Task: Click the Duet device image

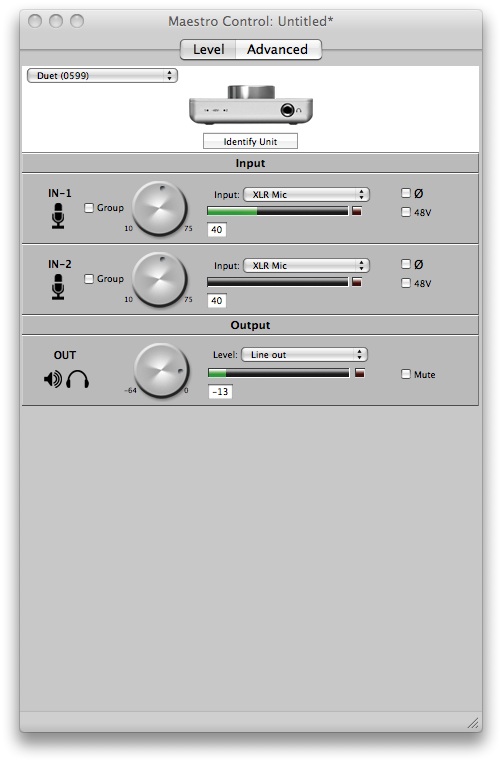Action: [x=251, y=105]
